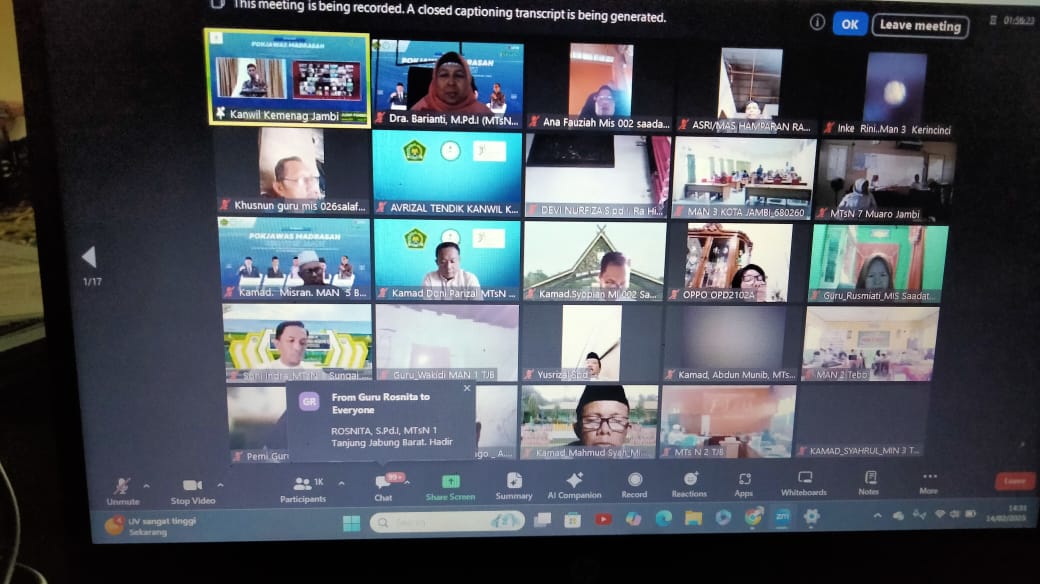Open the Reactions menu
The height and width of the screenshot is (584, 1040).
coord(689,482)
